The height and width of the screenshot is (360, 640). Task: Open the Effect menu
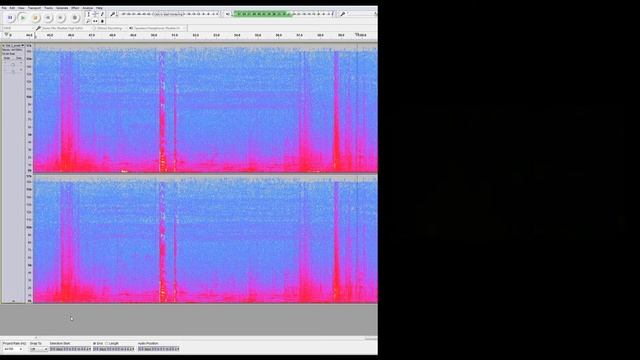pyautogui.click(x=75, y=8)
